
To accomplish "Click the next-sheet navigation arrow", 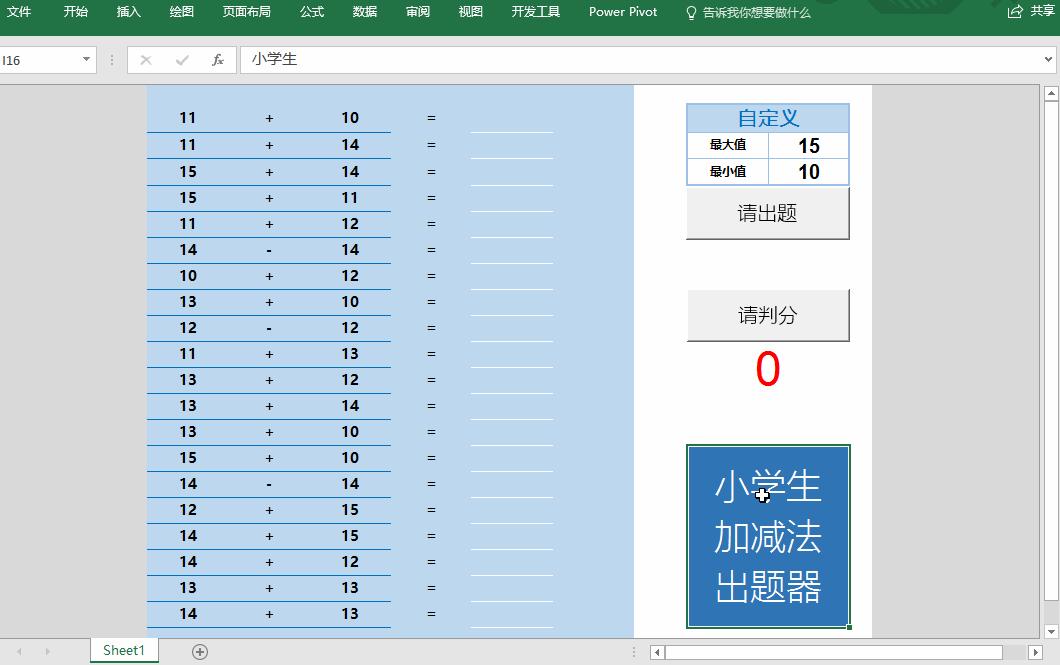I will point(46,650).
